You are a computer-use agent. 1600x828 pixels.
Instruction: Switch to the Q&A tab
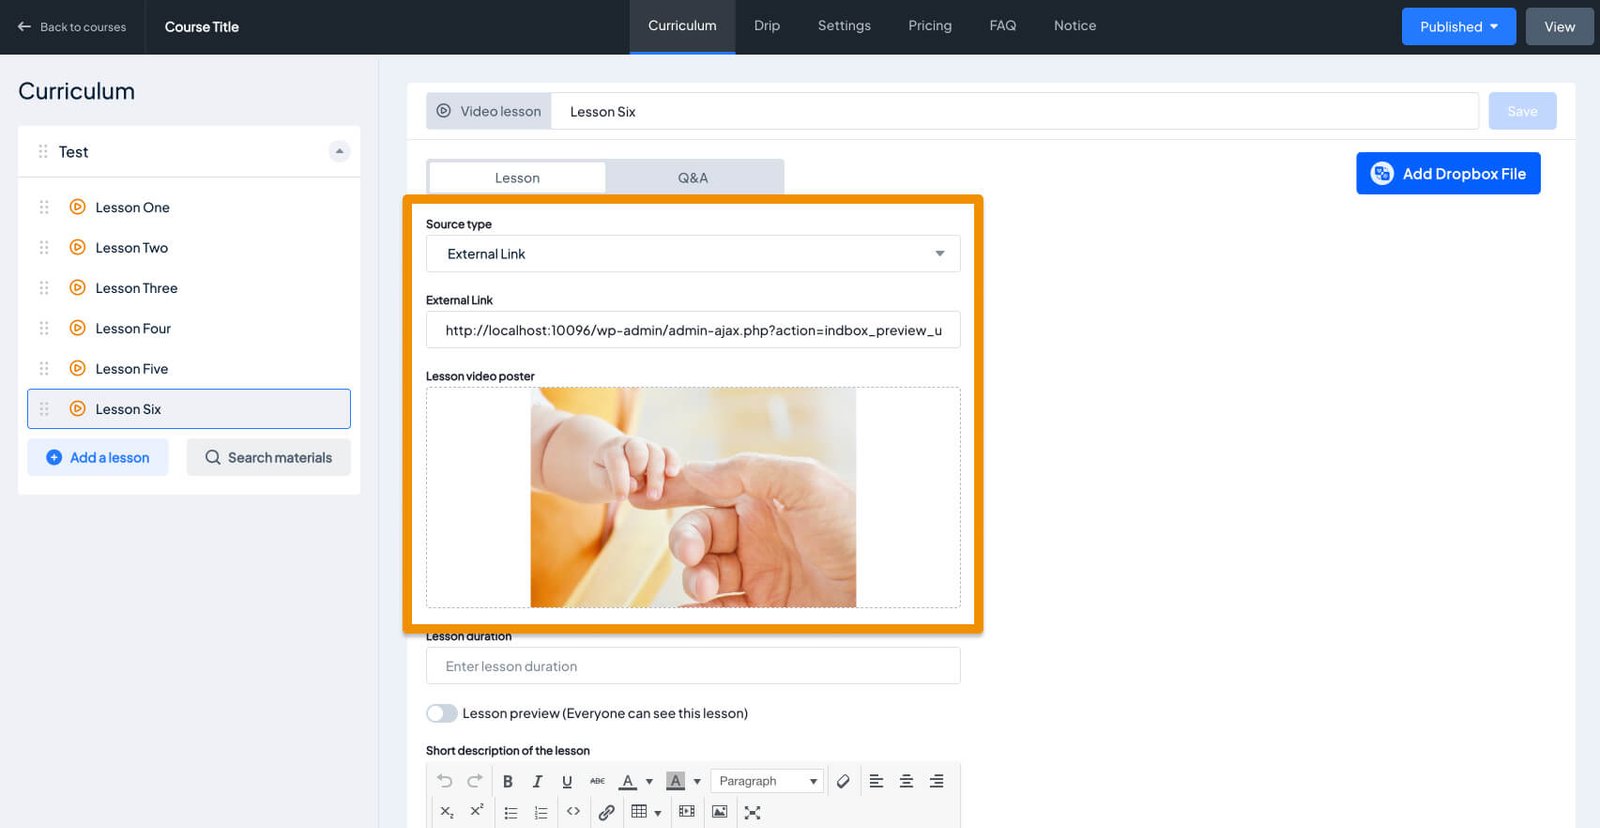point(693,178)
